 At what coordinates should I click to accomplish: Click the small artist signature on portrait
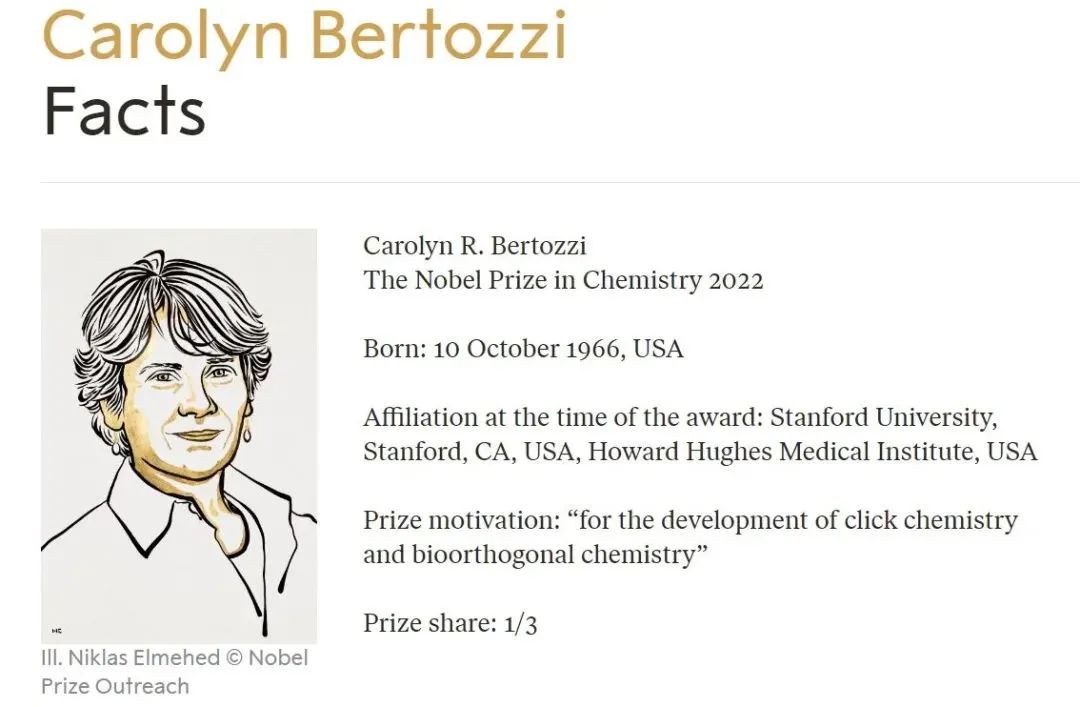click(x=56, y=631)
